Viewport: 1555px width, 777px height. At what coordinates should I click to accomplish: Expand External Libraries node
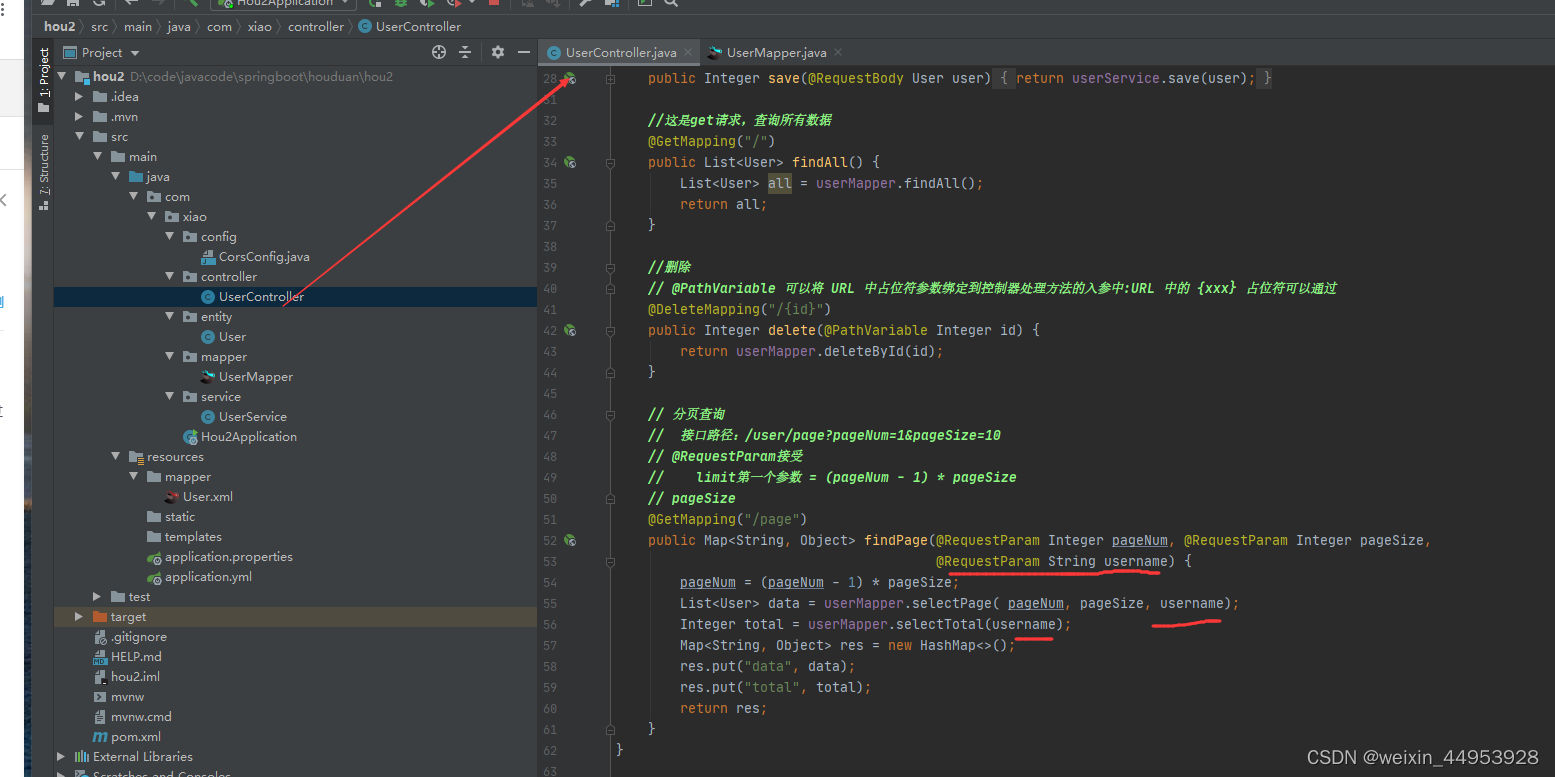tap(62, 757)
